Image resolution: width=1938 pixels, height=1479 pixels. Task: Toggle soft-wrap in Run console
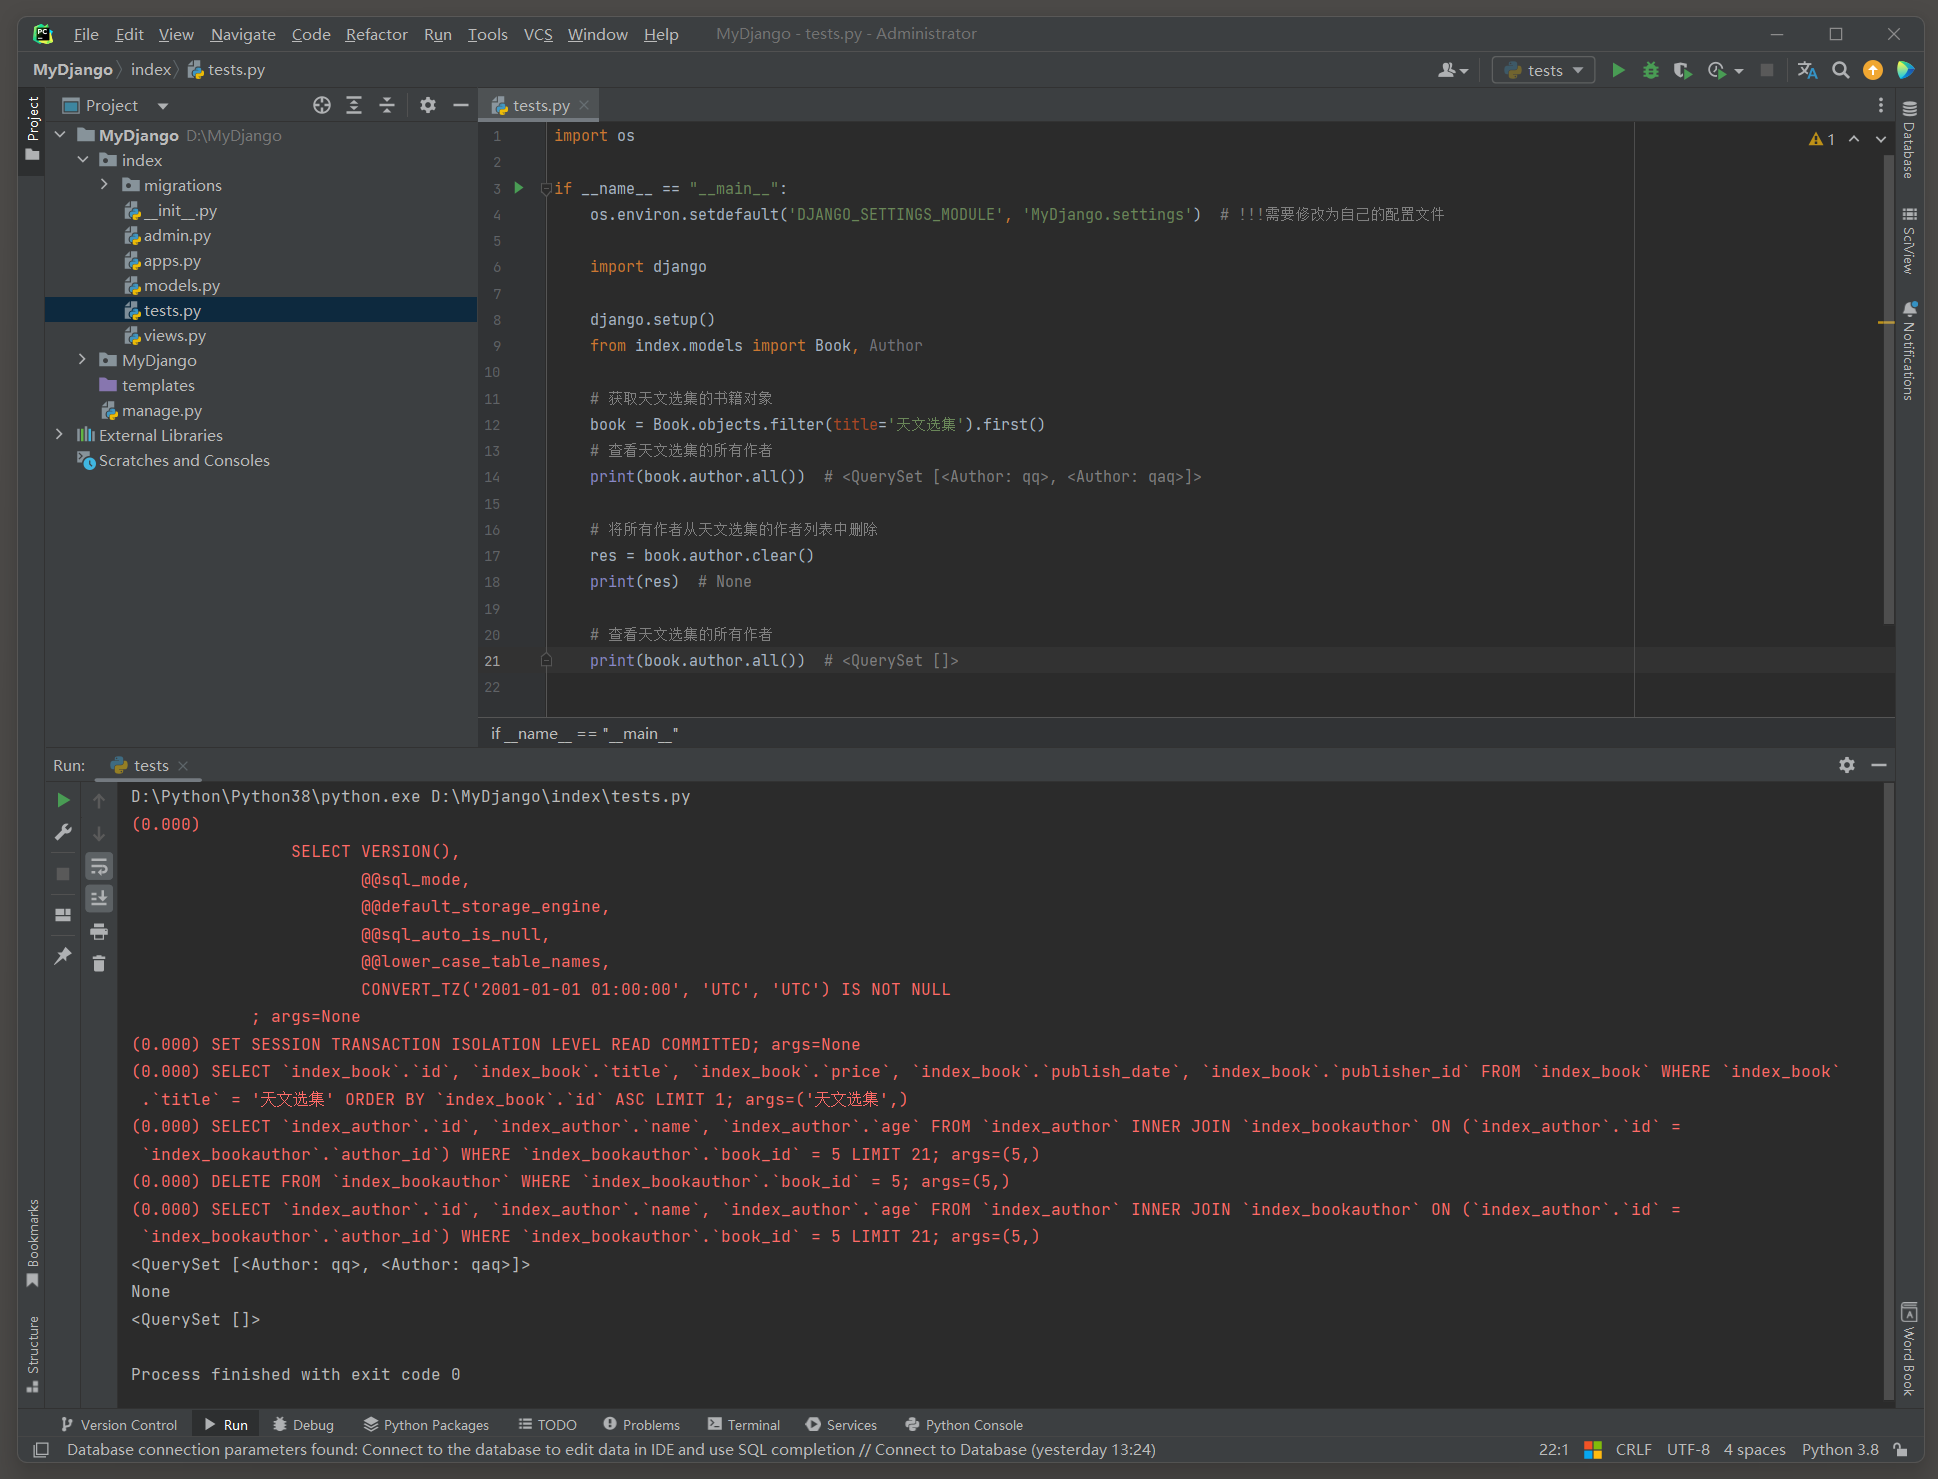click(99, 866)
